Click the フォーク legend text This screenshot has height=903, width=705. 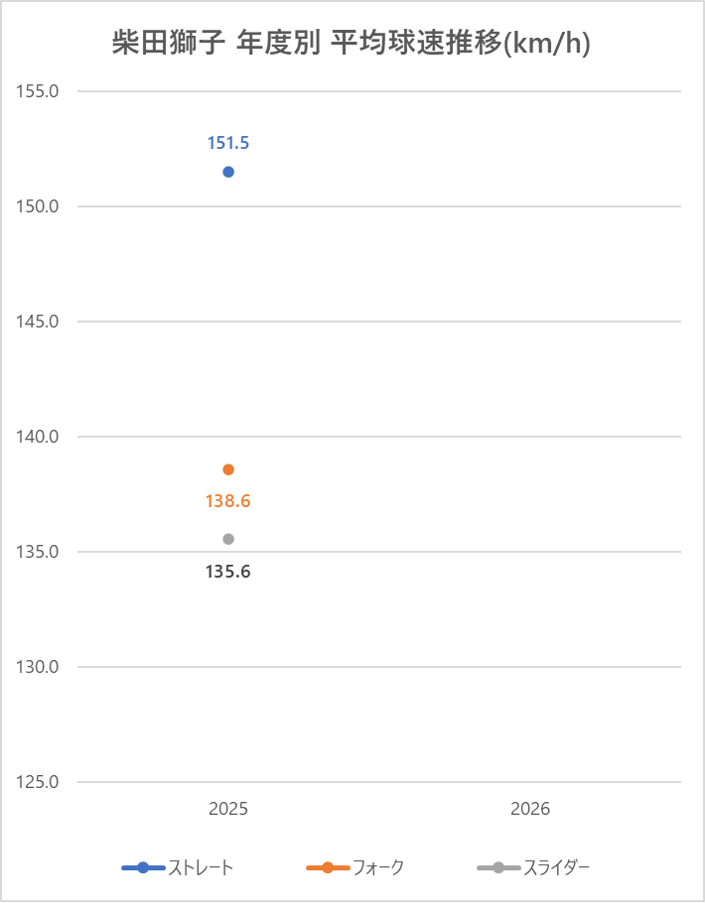(x=378, y=868)
